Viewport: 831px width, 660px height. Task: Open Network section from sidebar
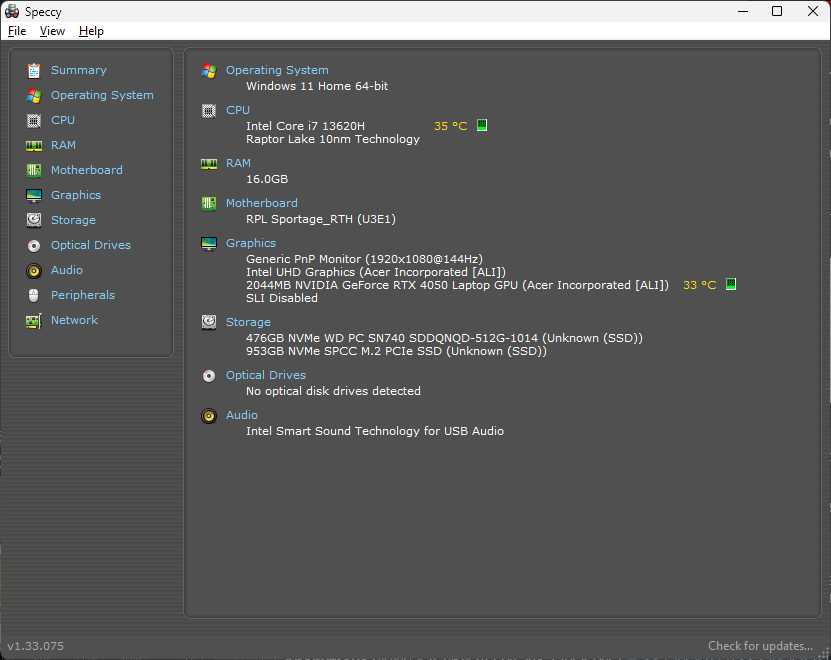tap(74, 320)
